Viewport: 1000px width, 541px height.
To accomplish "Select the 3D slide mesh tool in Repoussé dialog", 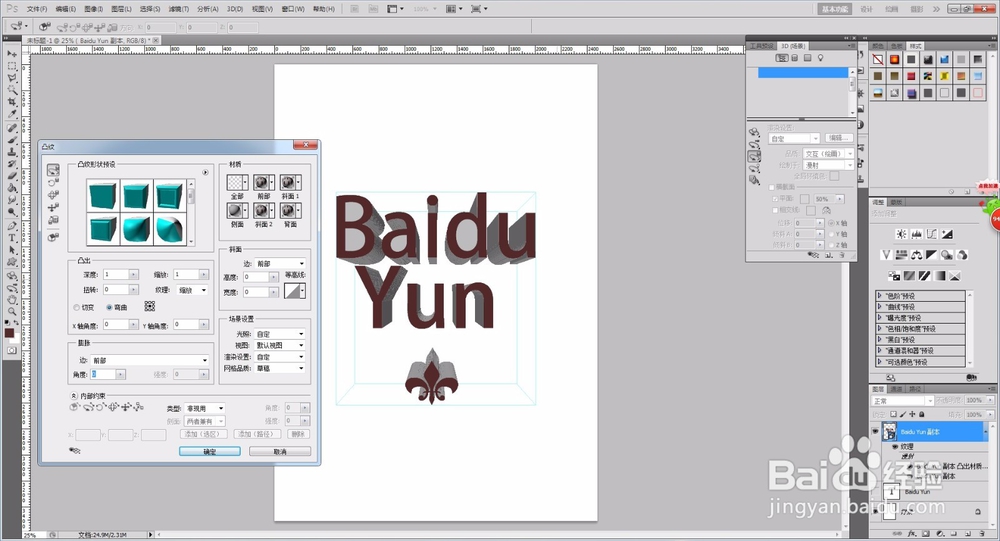I will point(54,207).
